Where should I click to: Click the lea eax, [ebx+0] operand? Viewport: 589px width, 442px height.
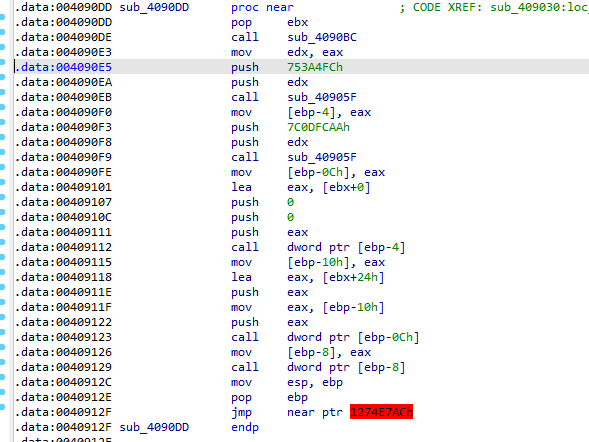[x=329, y=187]
